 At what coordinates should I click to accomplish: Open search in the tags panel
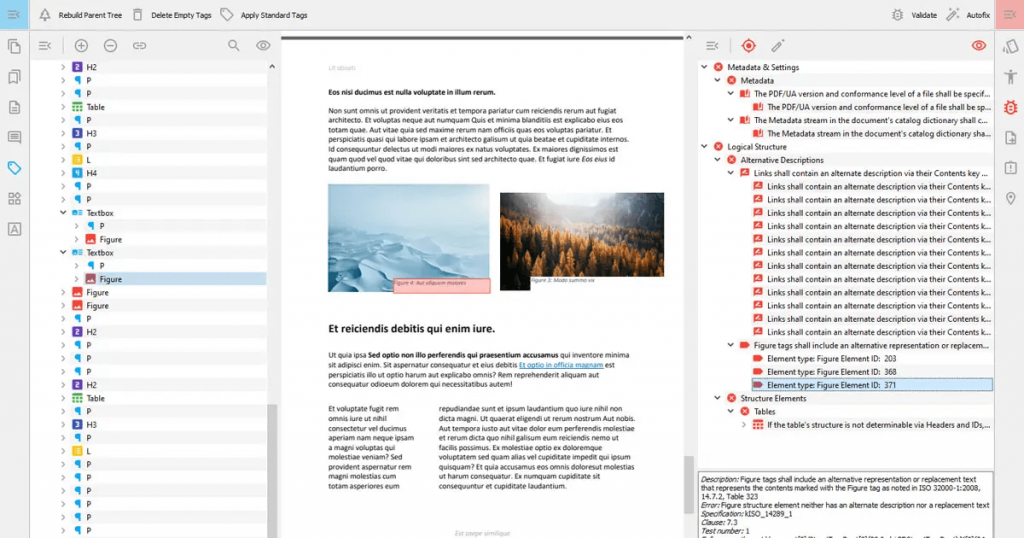[234, 46]
